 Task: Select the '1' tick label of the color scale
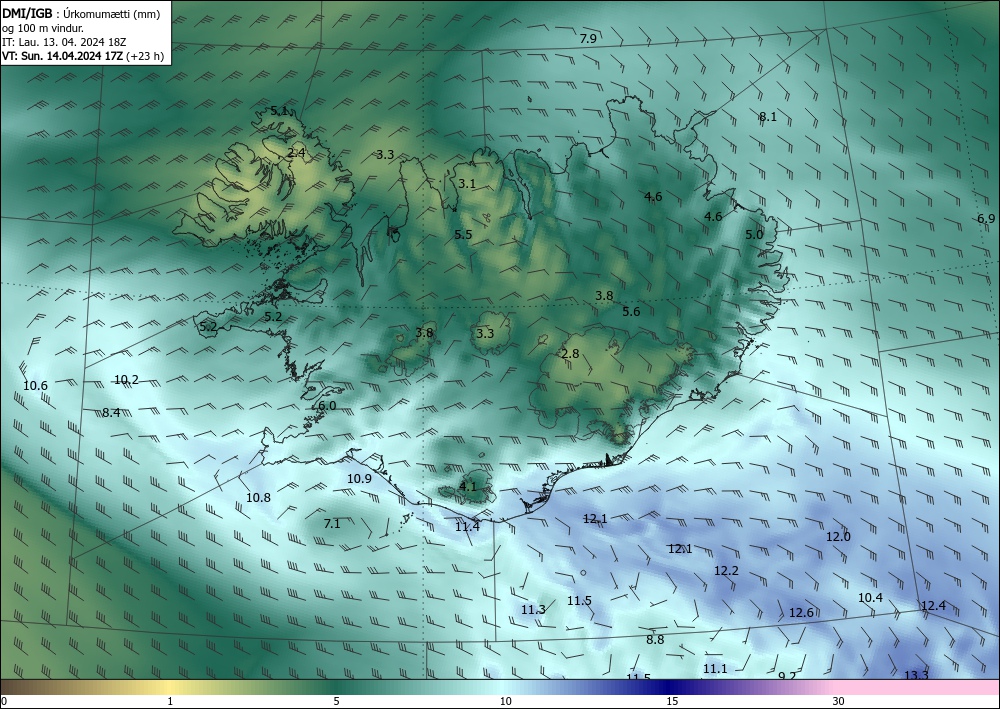click(170, 702)
